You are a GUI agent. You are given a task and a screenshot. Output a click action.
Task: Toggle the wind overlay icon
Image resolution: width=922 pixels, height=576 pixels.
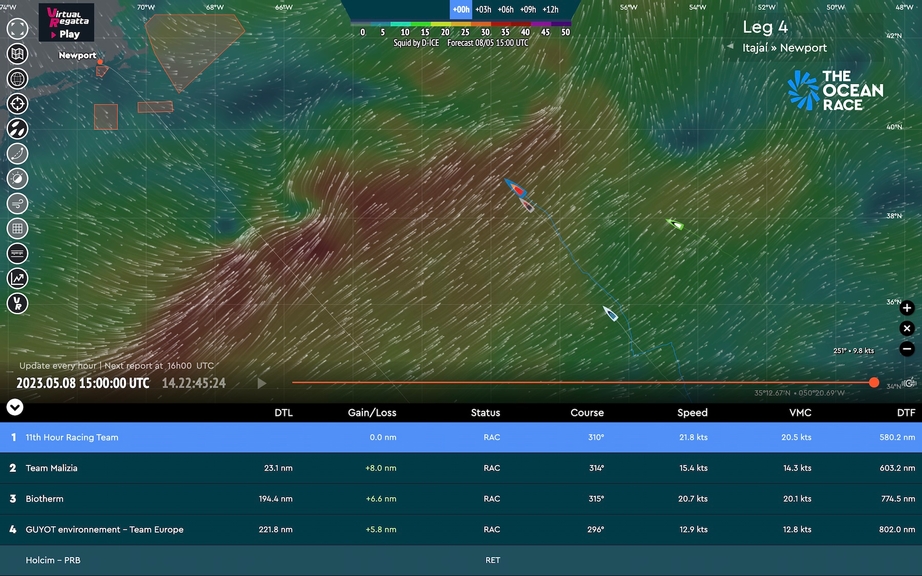[x=17, y=203]
